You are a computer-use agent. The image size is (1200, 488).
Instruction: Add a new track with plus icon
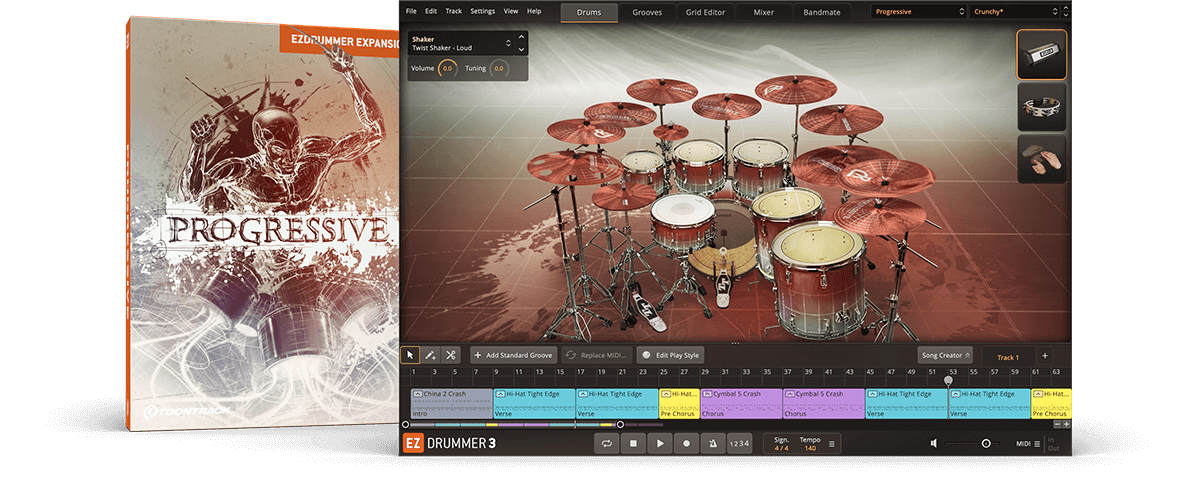pos(1044,356)
